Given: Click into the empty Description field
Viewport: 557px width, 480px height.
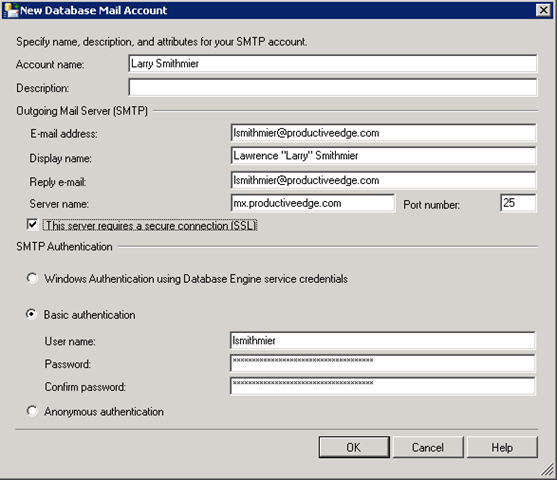Looking at the screenshot, I should (332, 87).
